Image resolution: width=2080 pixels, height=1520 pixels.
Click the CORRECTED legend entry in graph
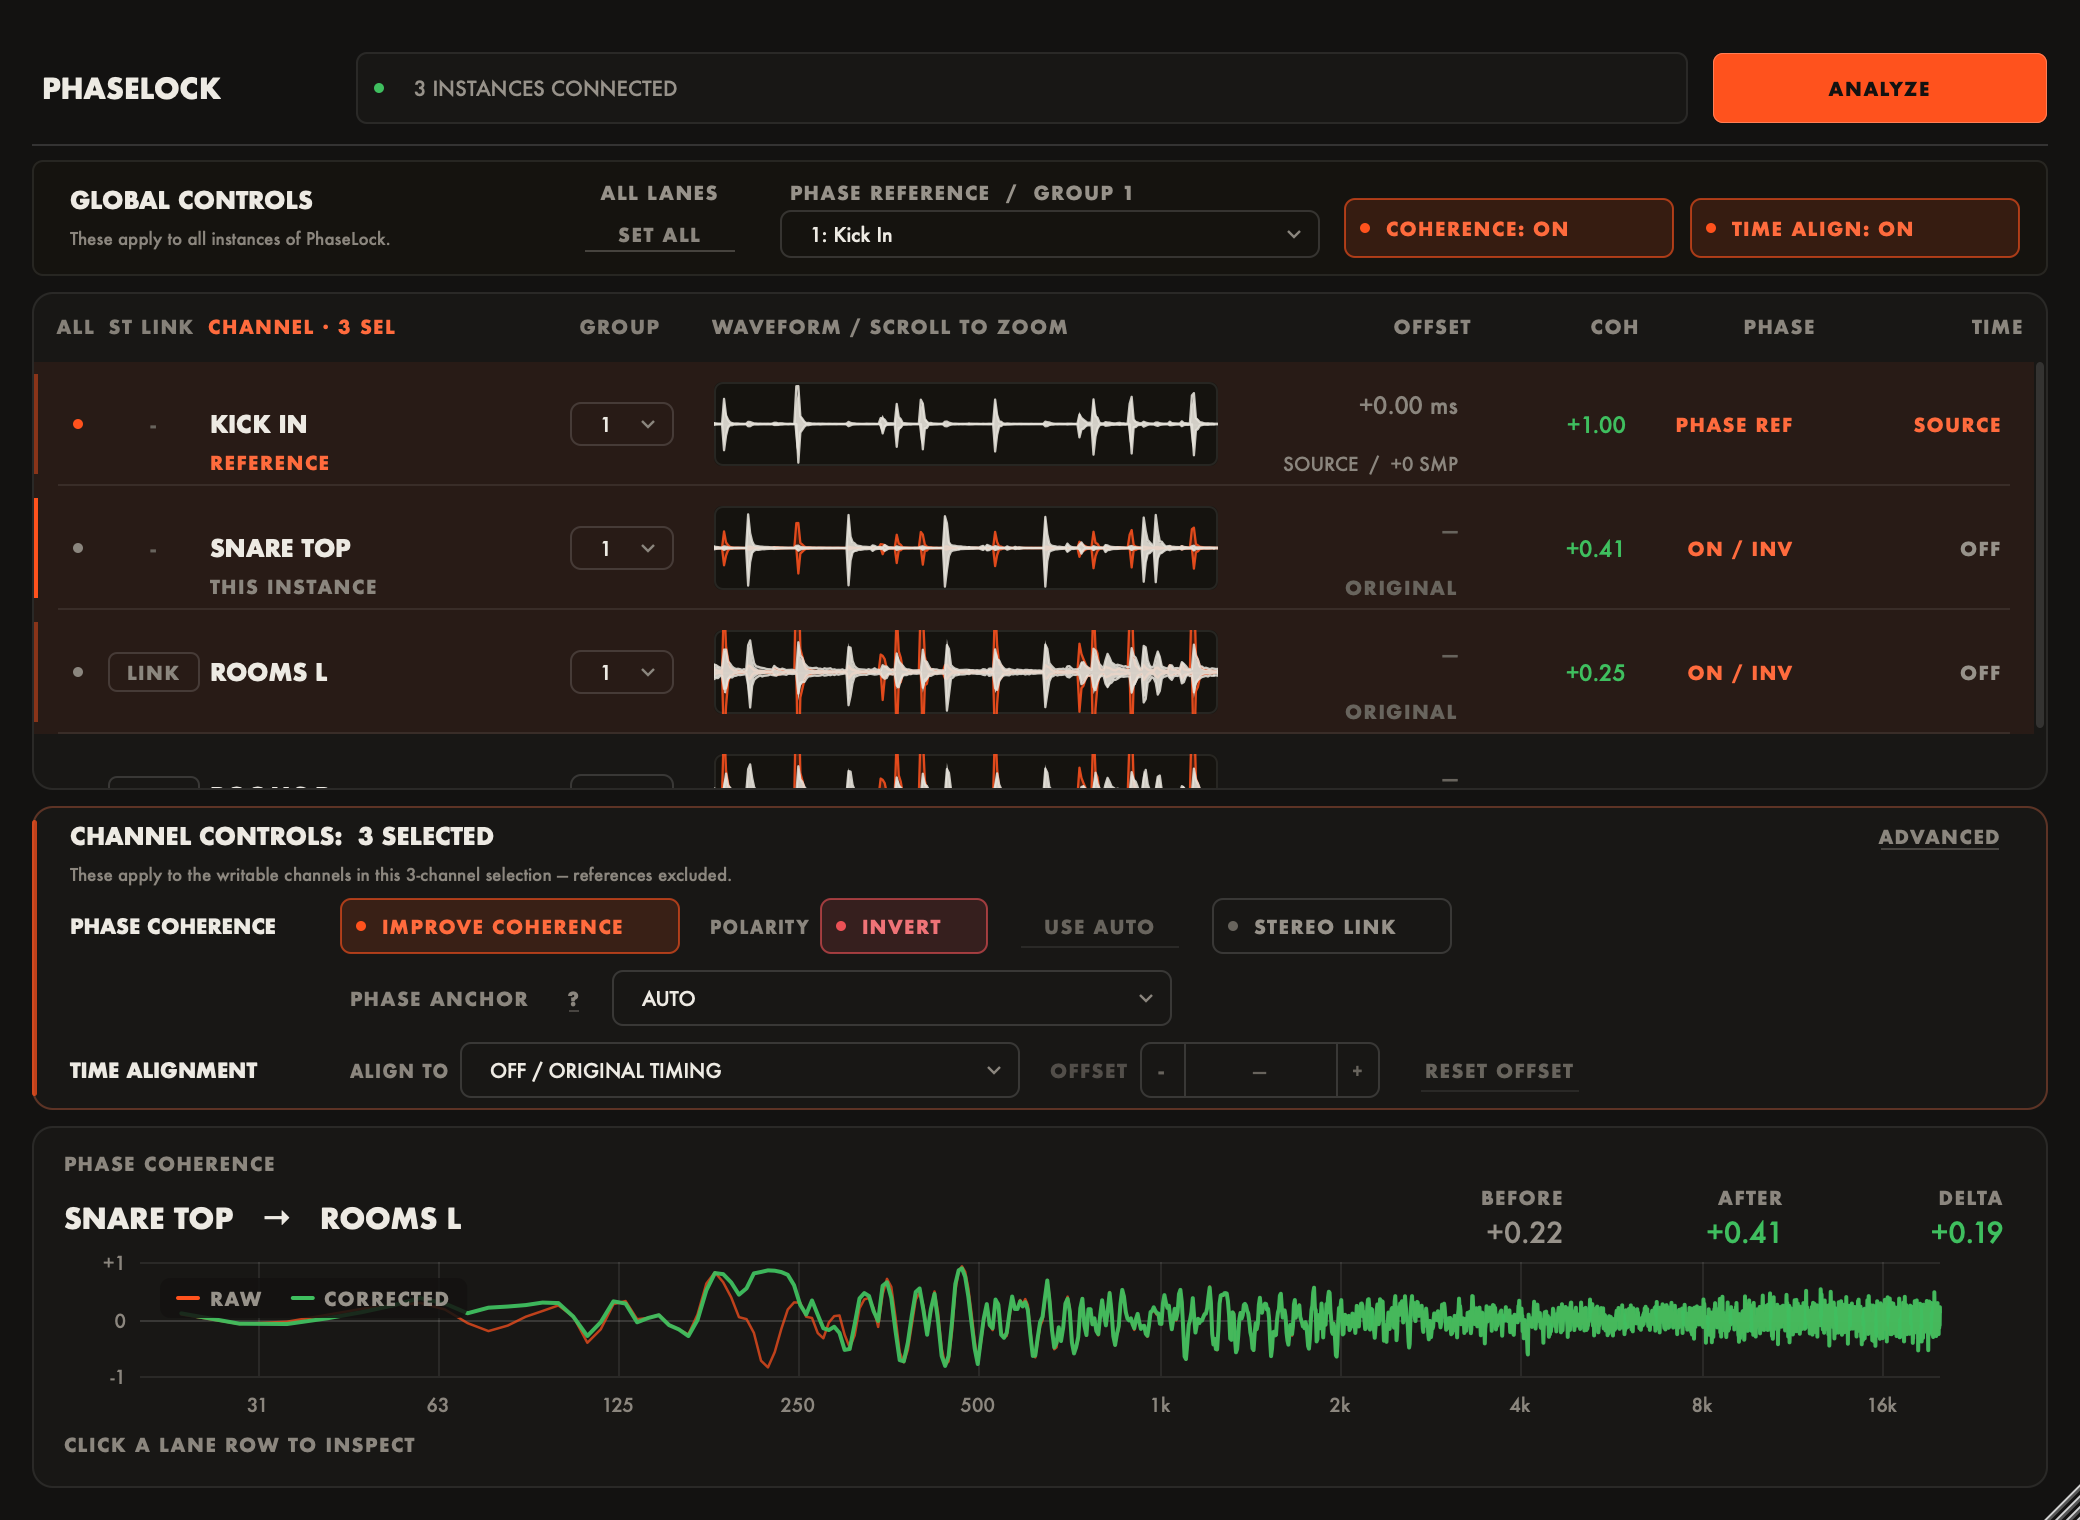pos(370,1298)
